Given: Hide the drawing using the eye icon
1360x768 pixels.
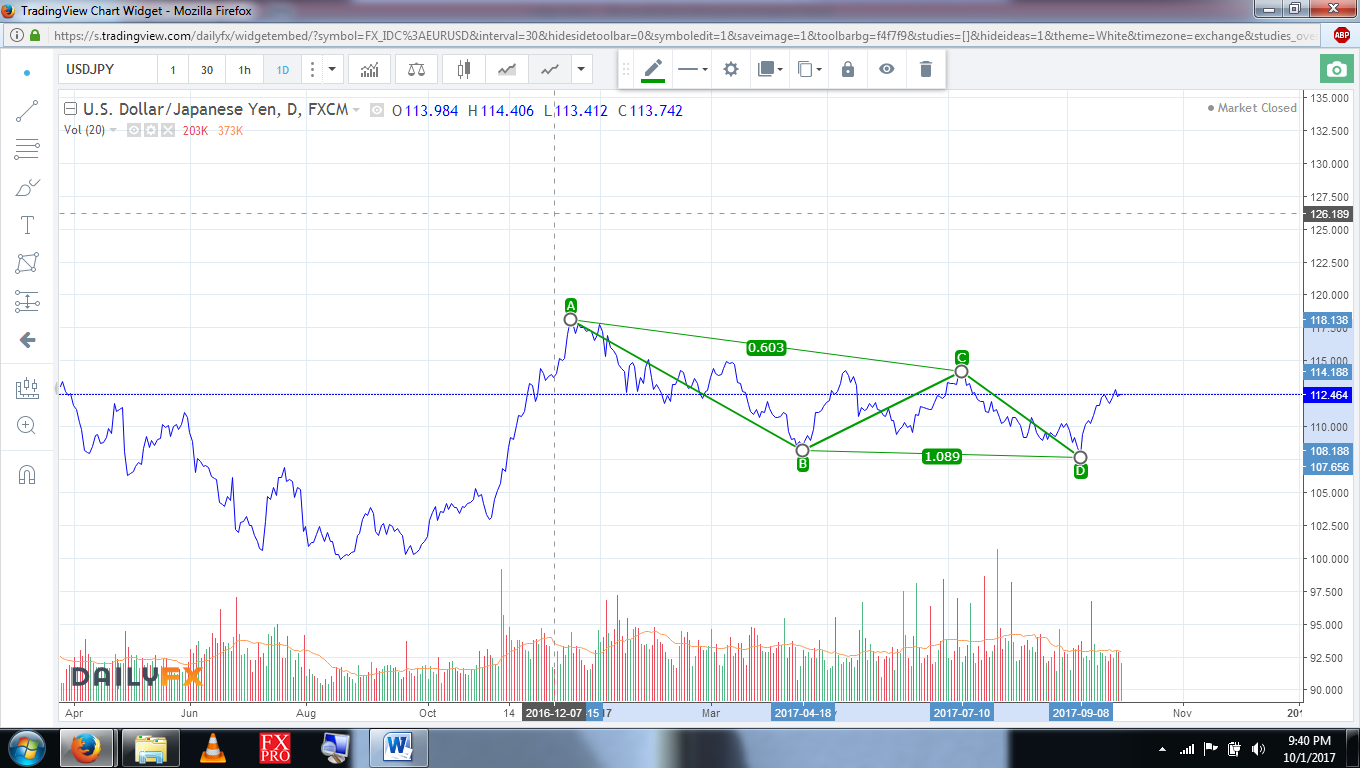Looking at the screenshot, I should [886, 69].
